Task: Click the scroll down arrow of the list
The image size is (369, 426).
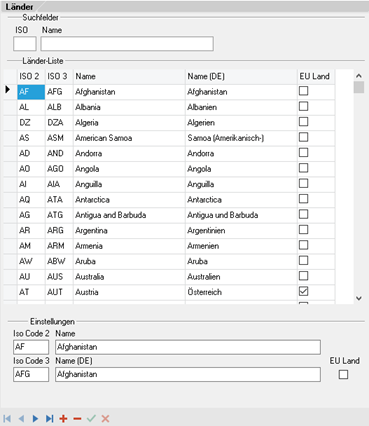Action: (x=359, y=298)
